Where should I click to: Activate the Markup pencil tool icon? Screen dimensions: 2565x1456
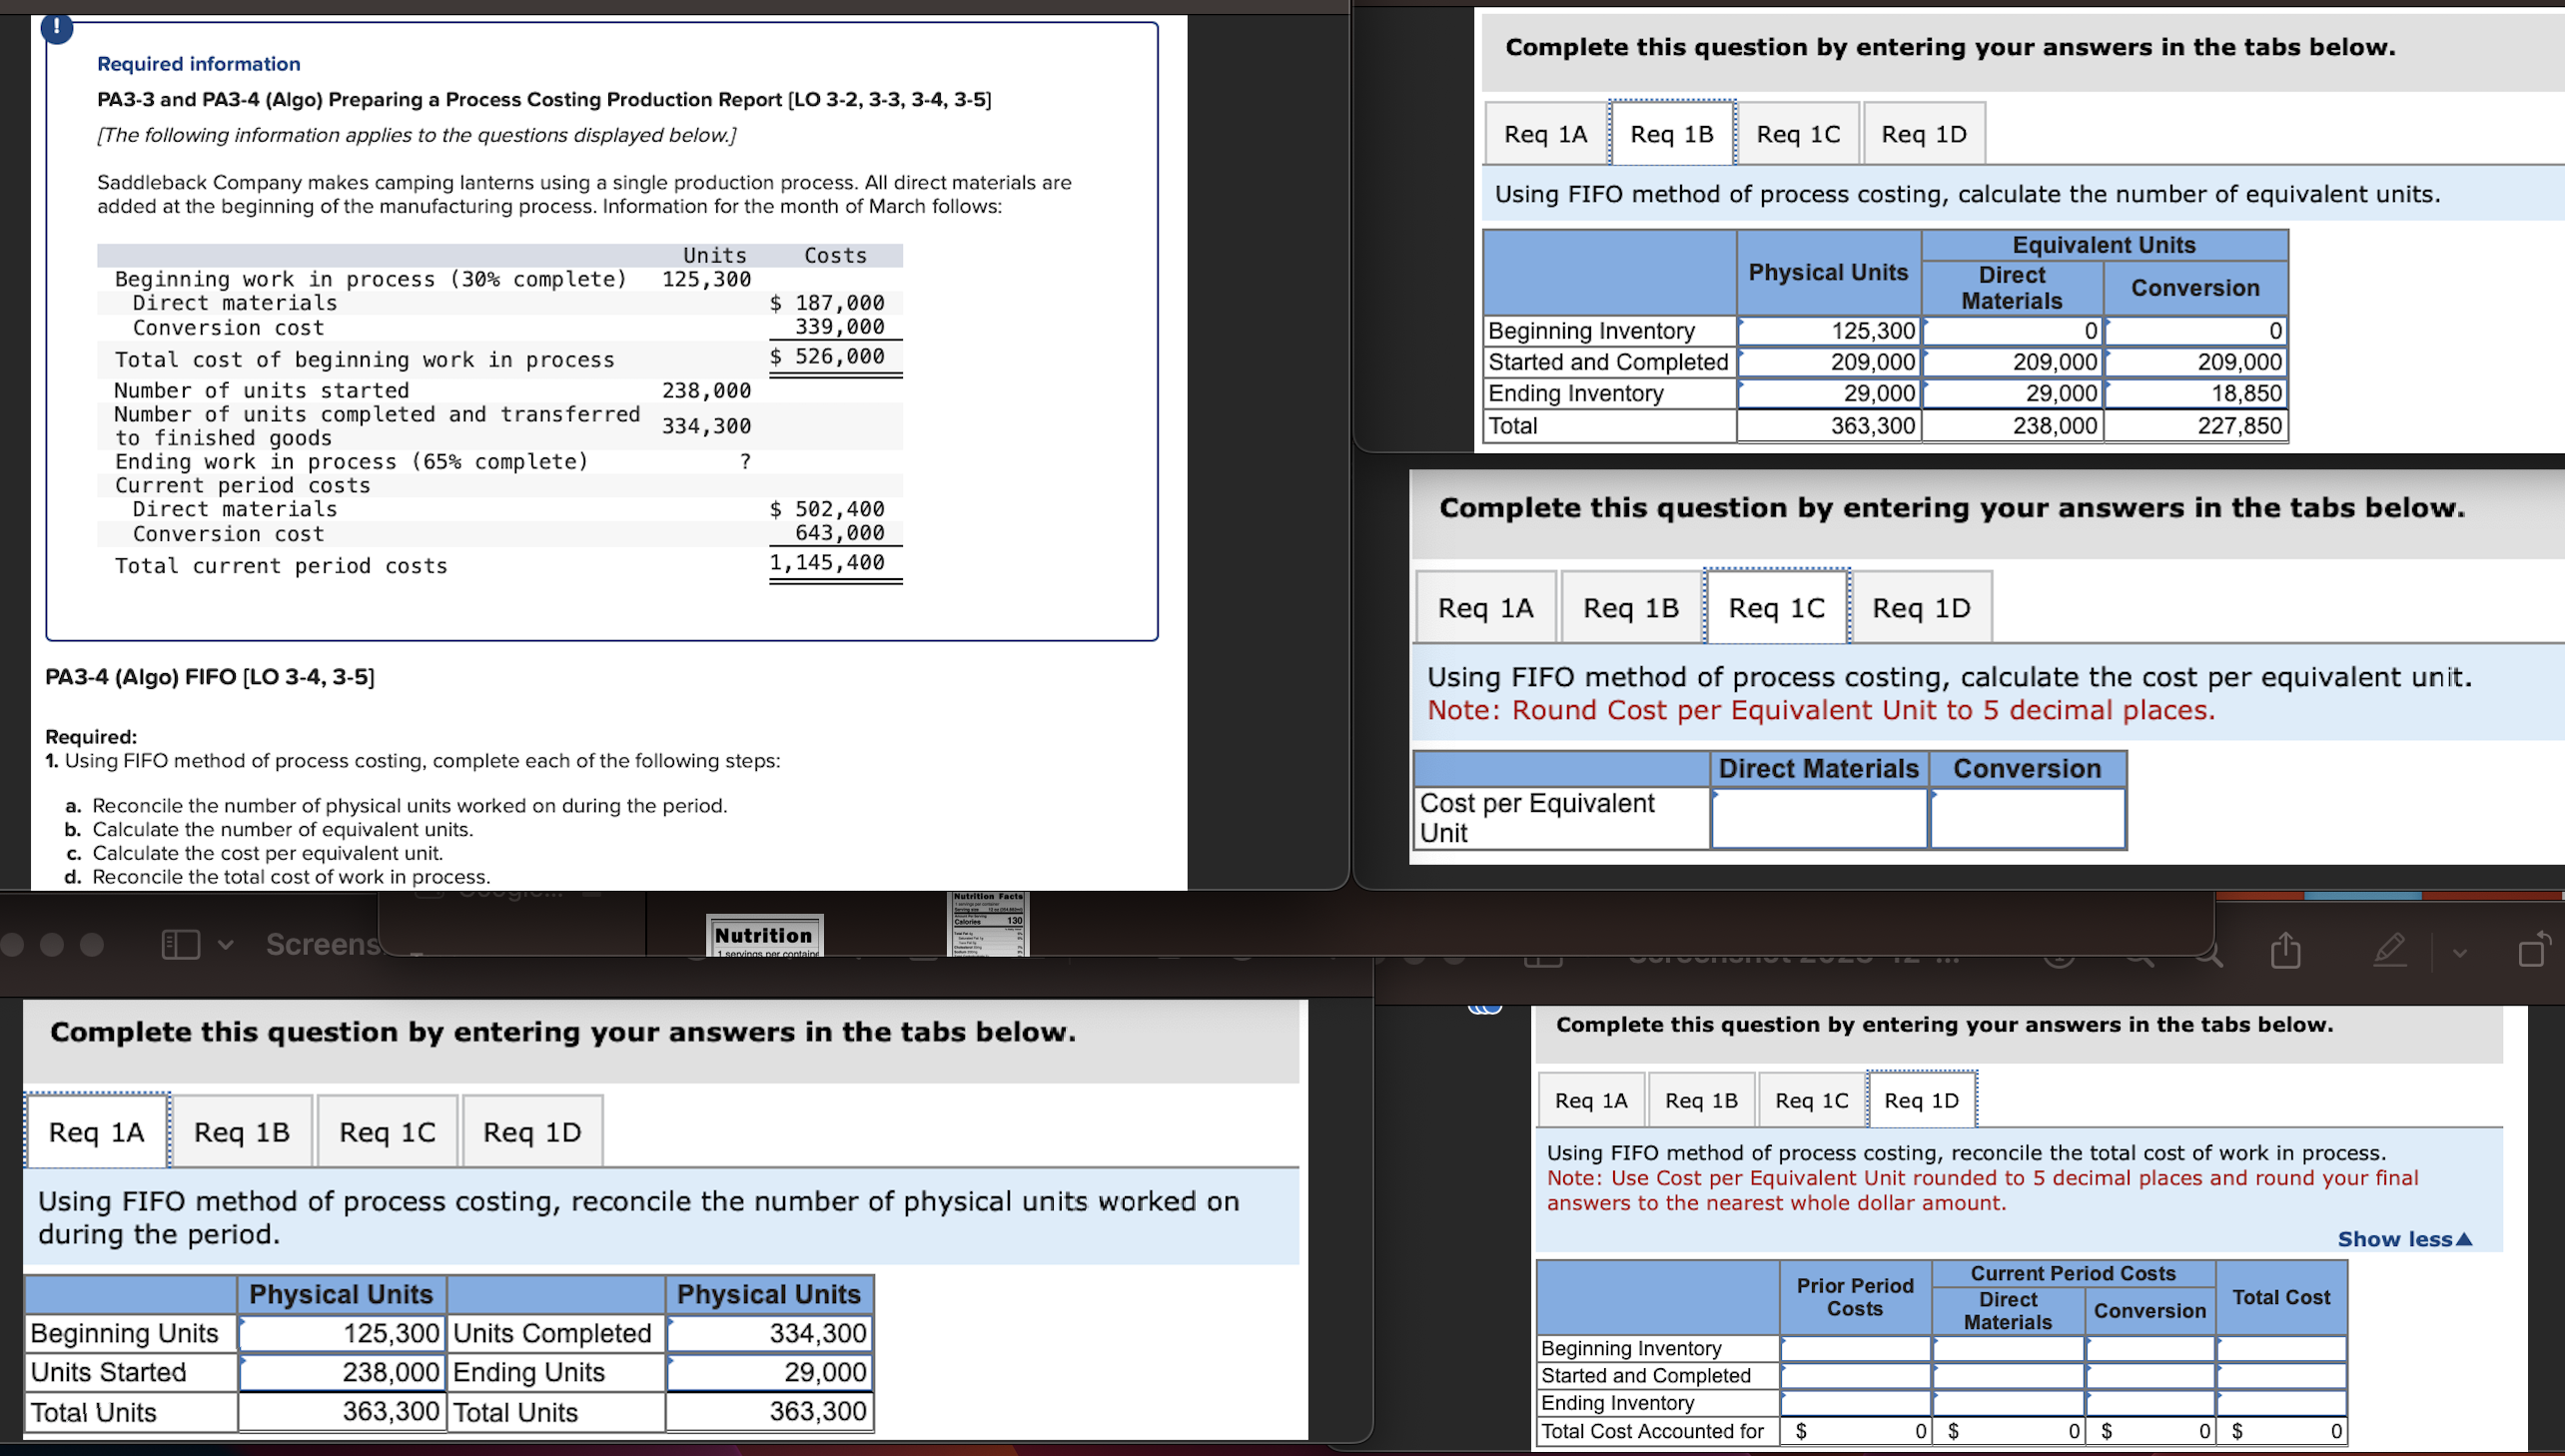click(2390, 950)
